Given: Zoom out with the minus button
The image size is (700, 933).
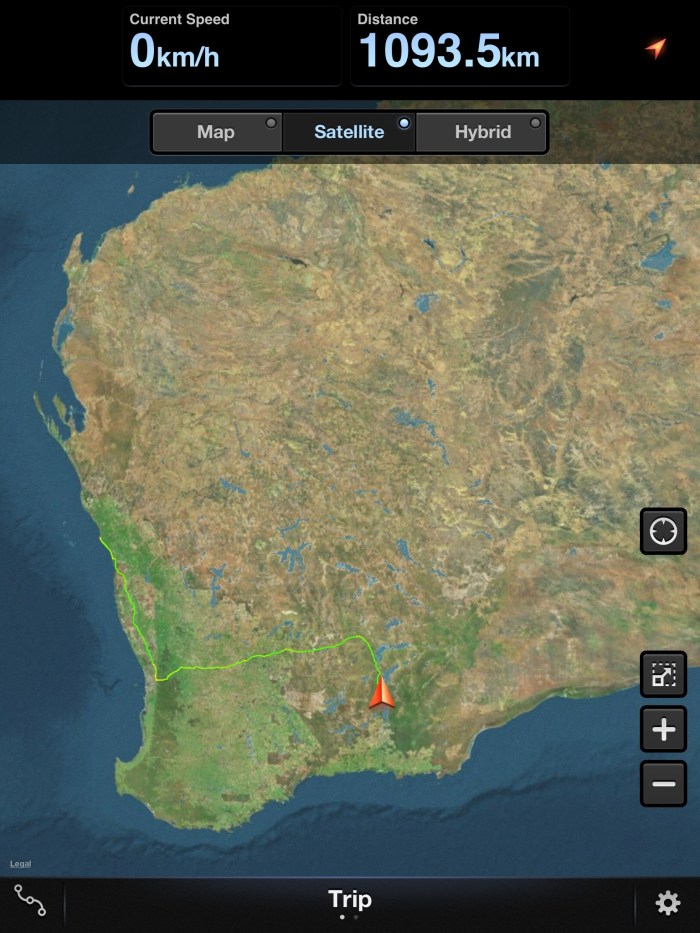Looking at the screenshot, I should coord(663,783).
